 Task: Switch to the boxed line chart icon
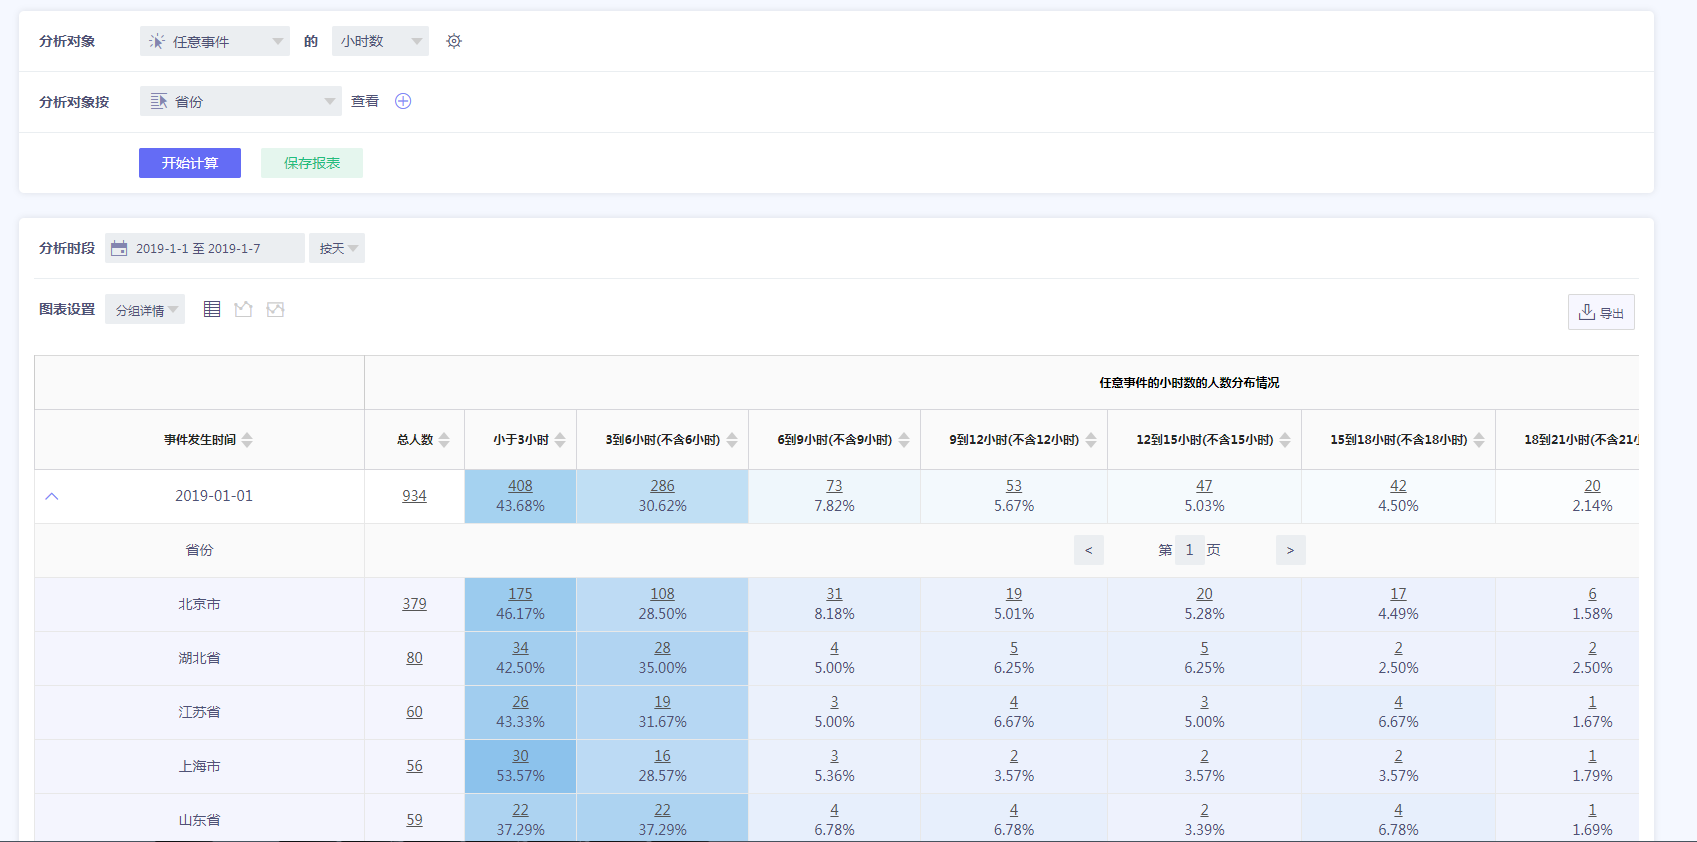(x=275, y=309)
